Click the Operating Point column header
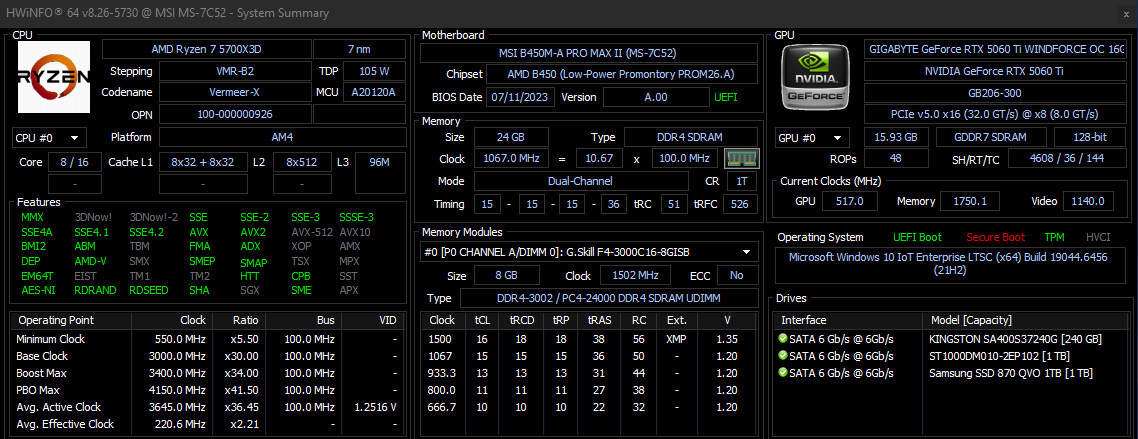 click(x=71, y=320)
